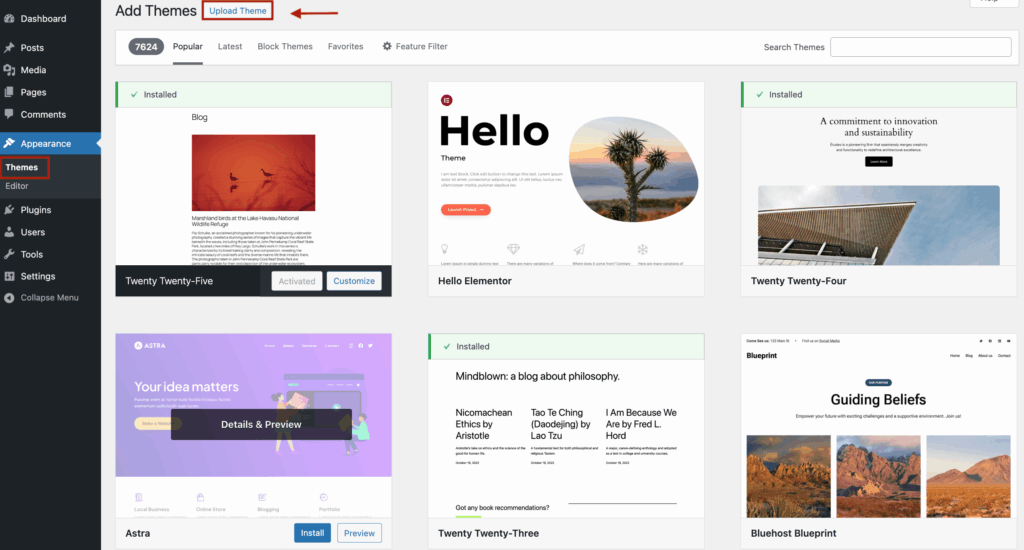Click the Collapse Menu arrow icon

click(9, 298)
